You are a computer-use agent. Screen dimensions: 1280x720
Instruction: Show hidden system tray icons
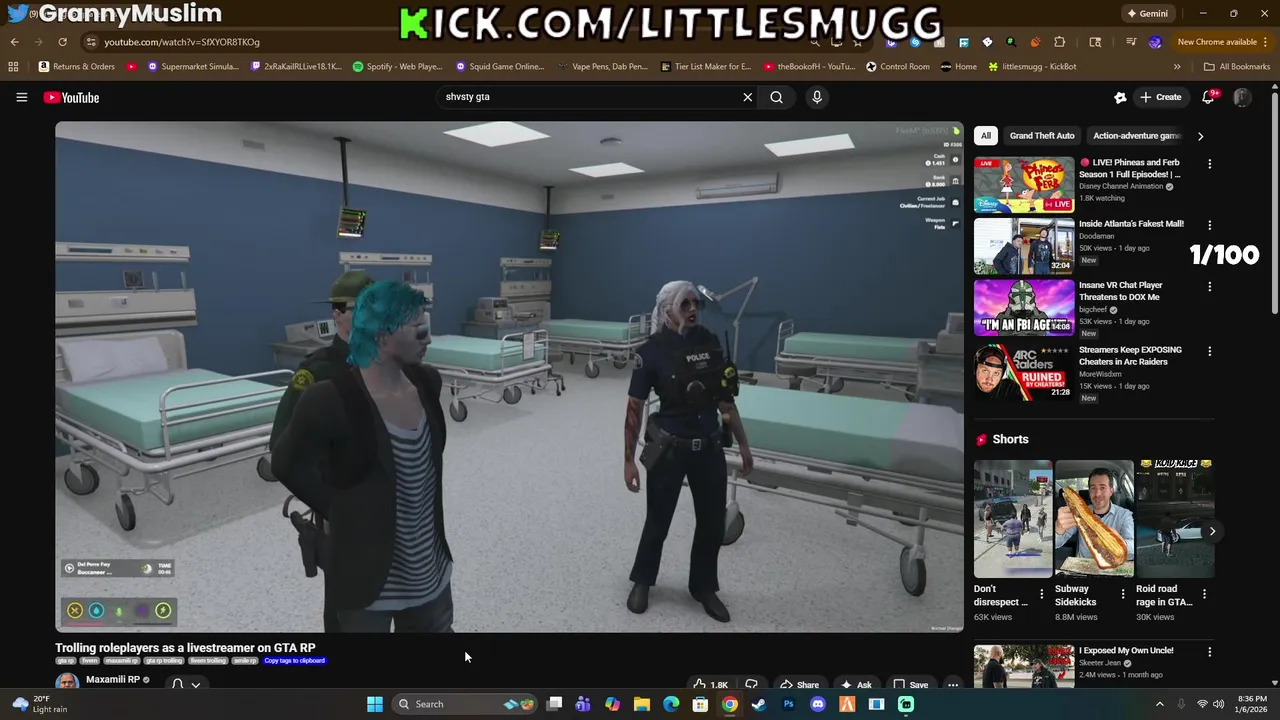click(x=1160, y=704)
